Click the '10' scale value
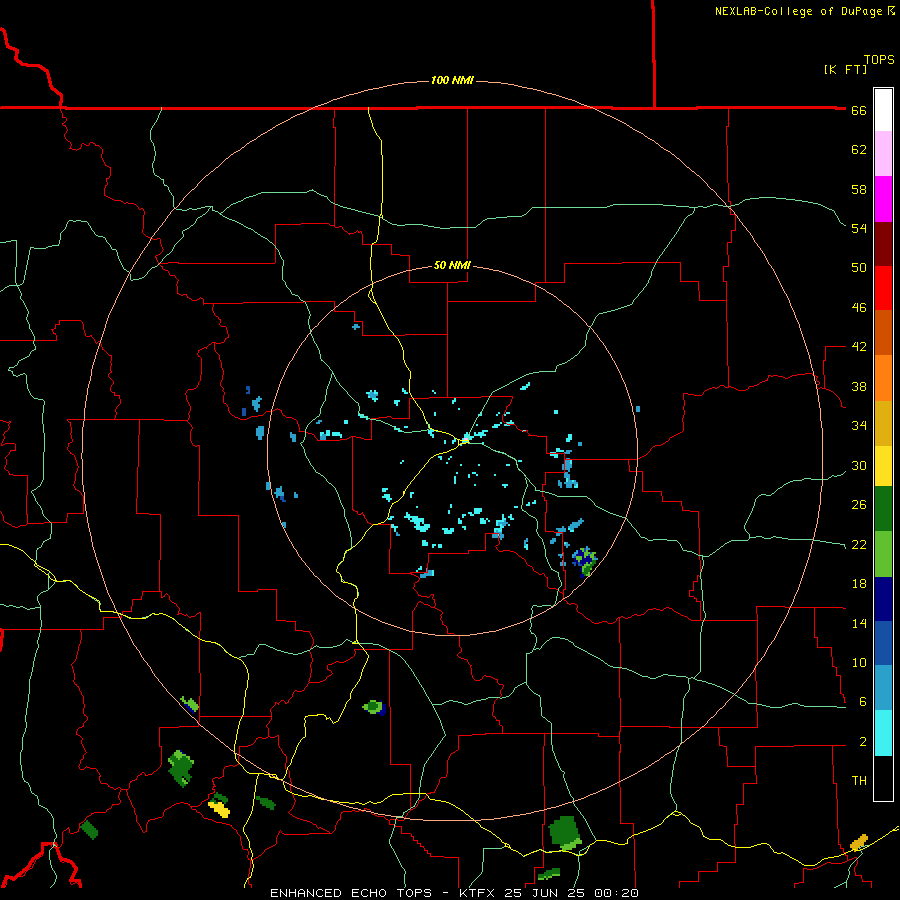Screen dimensions: 900x900 coord(859,662)
